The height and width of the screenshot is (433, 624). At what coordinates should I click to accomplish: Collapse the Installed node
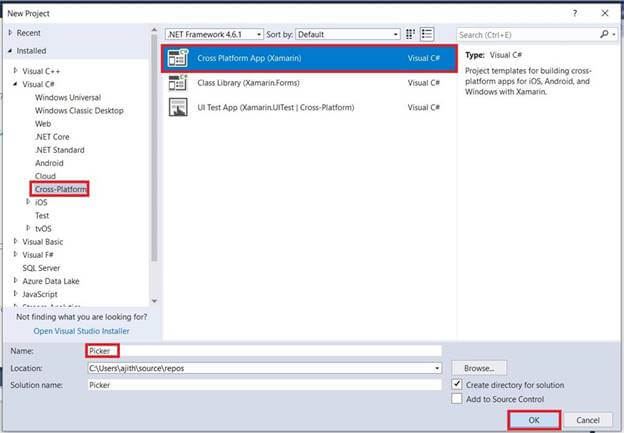click(x=10, y=51)
